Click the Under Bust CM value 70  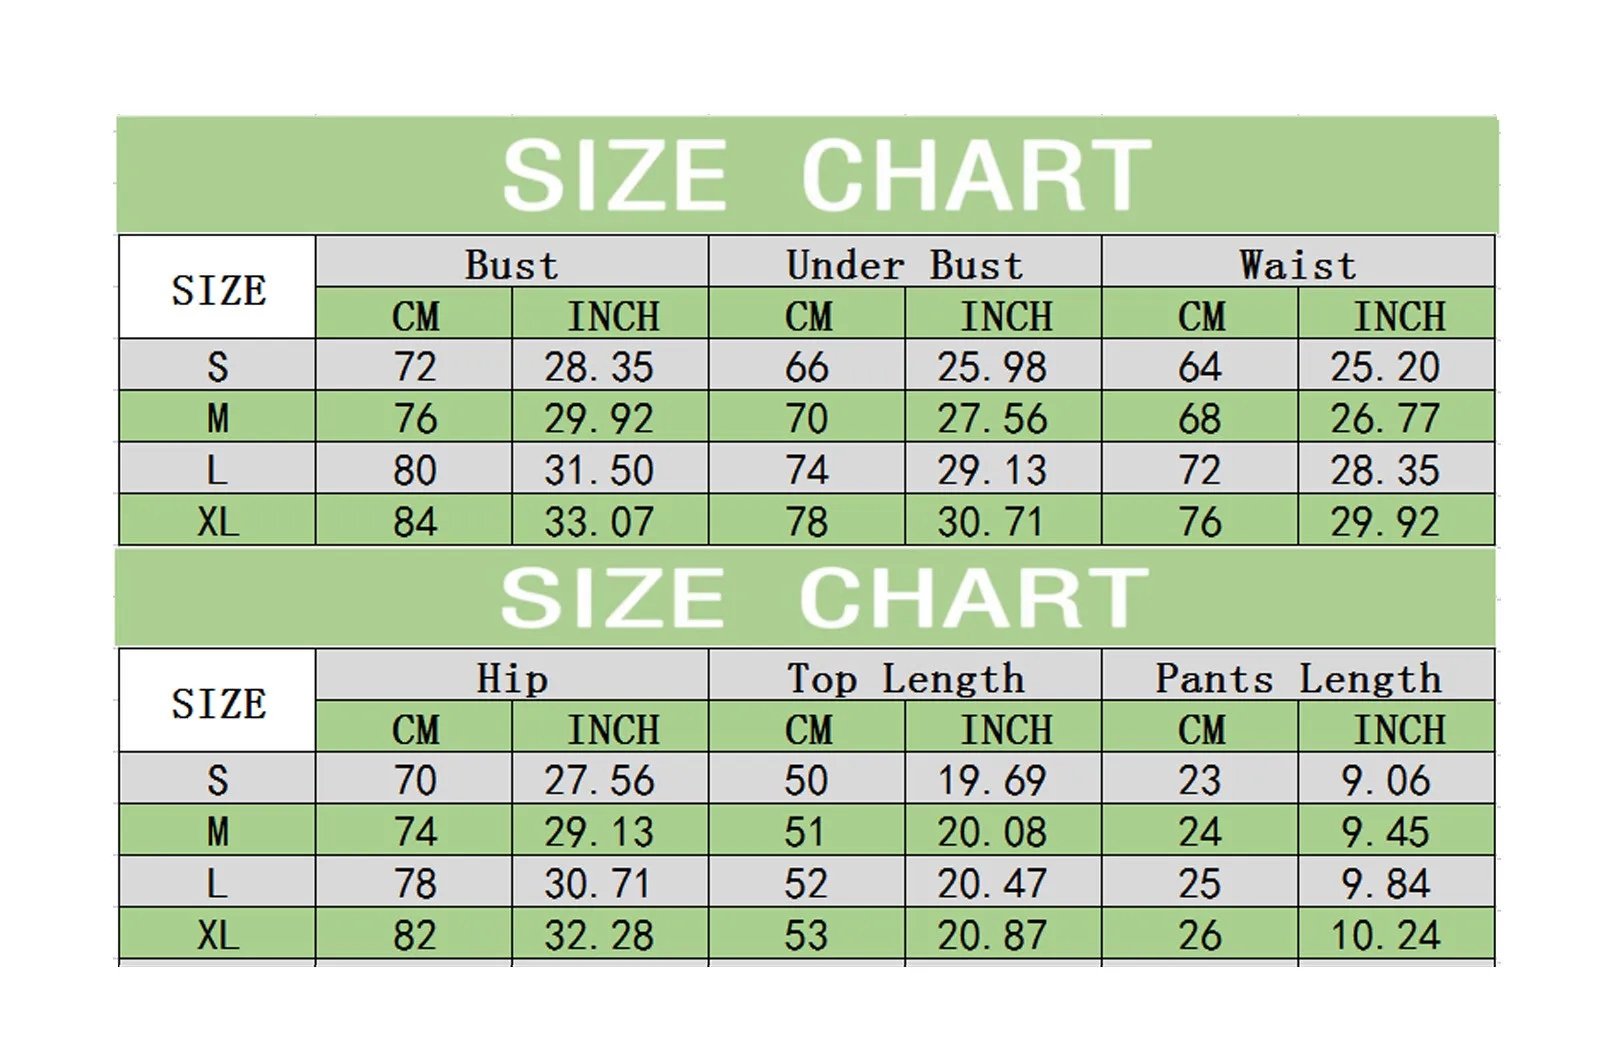tap(806, 419)
